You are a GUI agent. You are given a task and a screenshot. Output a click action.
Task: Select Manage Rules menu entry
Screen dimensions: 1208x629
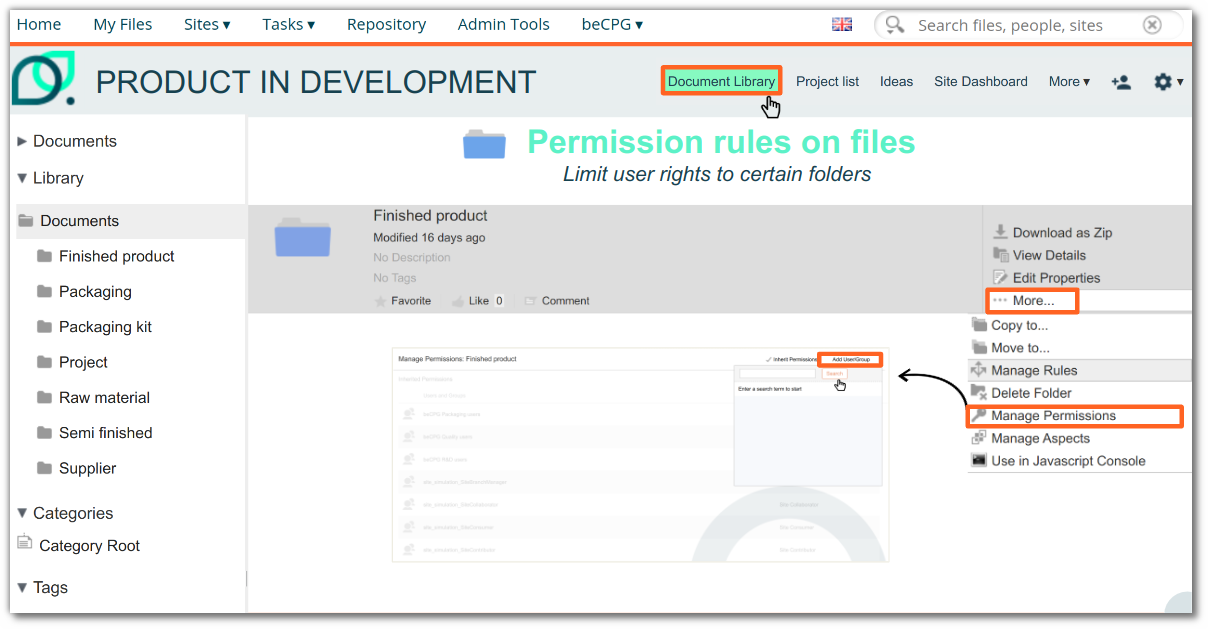(x=1034, y=370)
